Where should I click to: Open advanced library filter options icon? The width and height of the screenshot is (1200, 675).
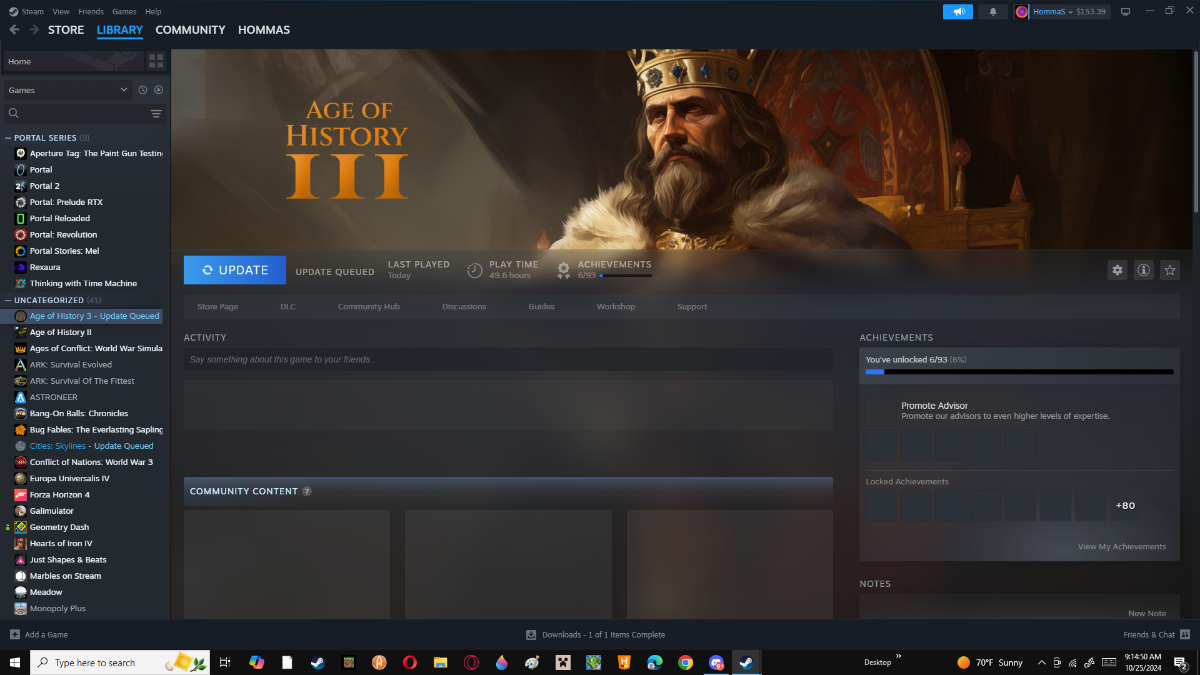[156, 114]
